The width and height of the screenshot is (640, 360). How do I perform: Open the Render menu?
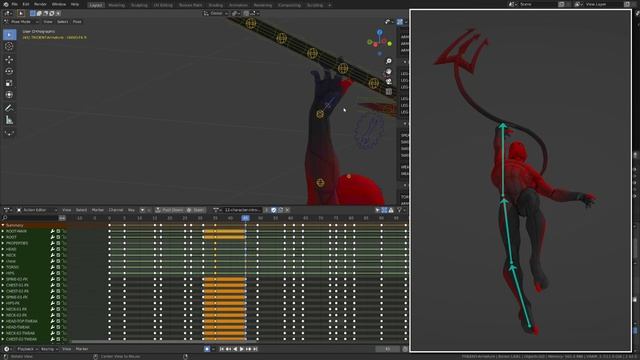click(x=40, y=4)
